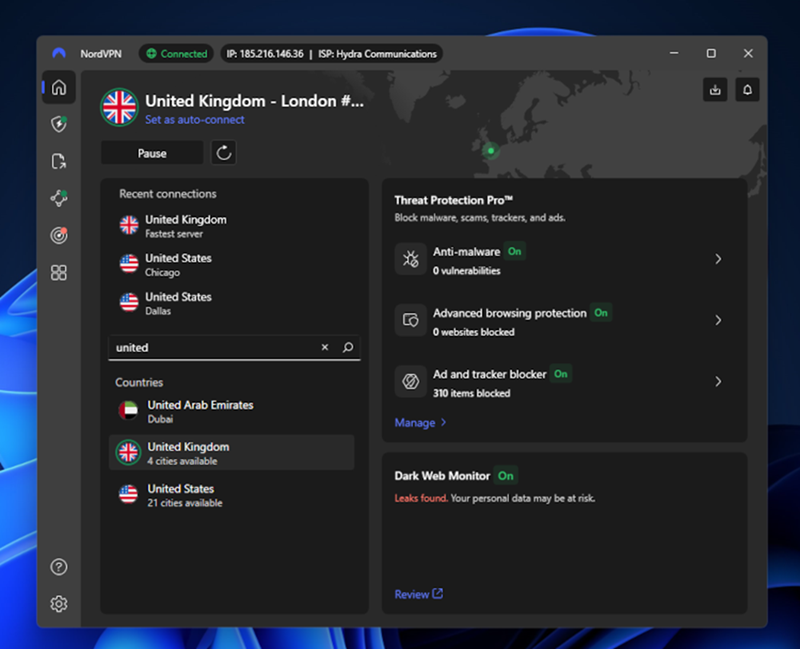This screenshot has height=649, width=800.
Task: Expand the Anti-malware row chevron
Action: tap(718, 259)
